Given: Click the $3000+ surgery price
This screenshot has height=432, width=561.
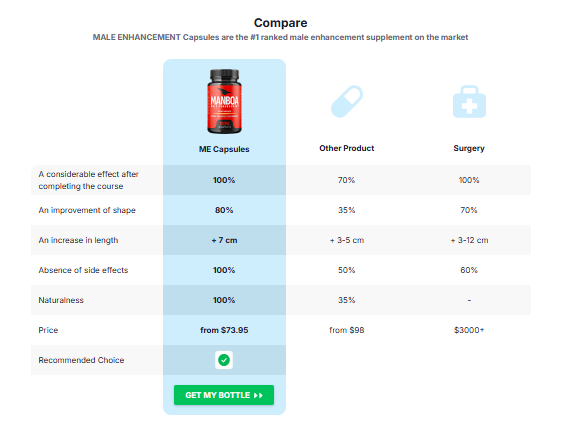Looking at the screenshot, I should pyautogui.click(x=469, y=330).
